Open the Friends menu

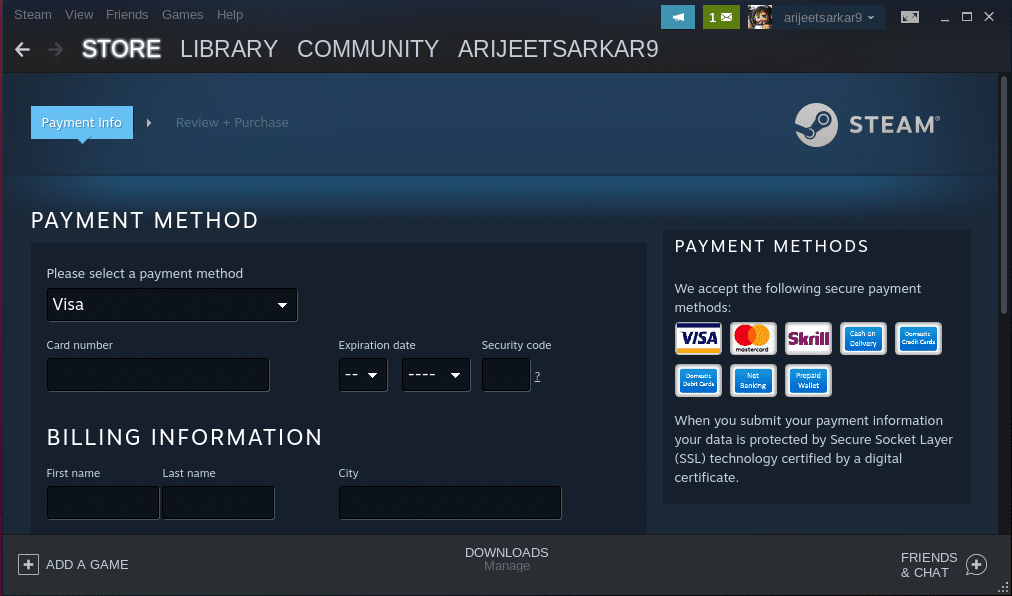point(127,15)
